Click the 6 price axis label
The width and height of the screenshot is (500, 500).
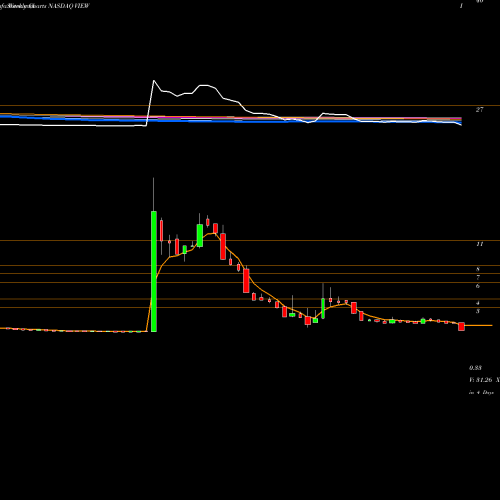478,286
